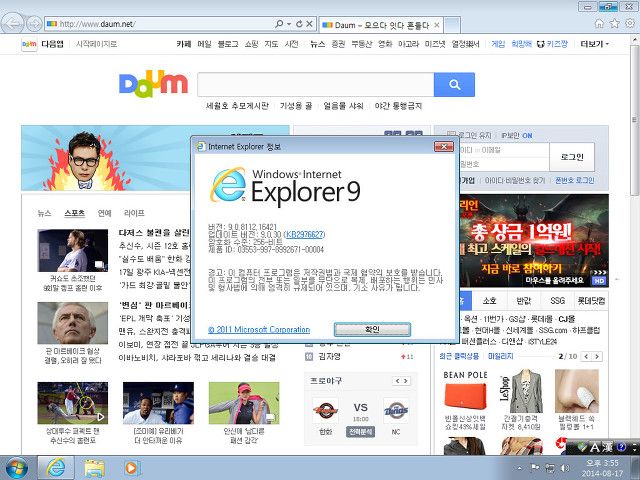Click the 전력분석 button under VS

tap(360, 431)
